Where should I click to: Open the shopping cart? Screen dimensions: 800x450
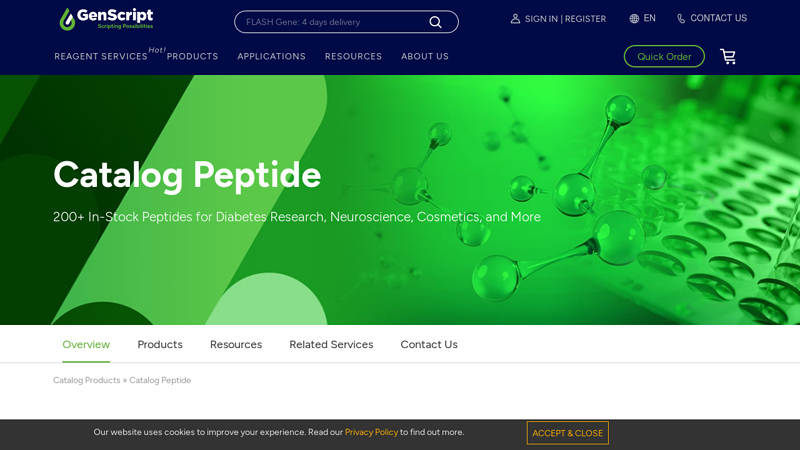coord(728,56)
